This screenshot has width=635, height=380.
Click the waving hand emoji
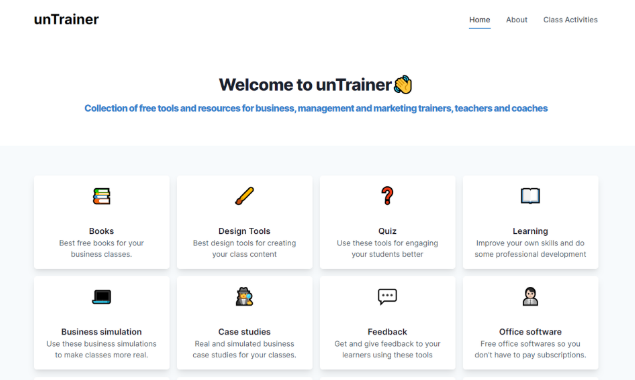[x=403, y=85]
